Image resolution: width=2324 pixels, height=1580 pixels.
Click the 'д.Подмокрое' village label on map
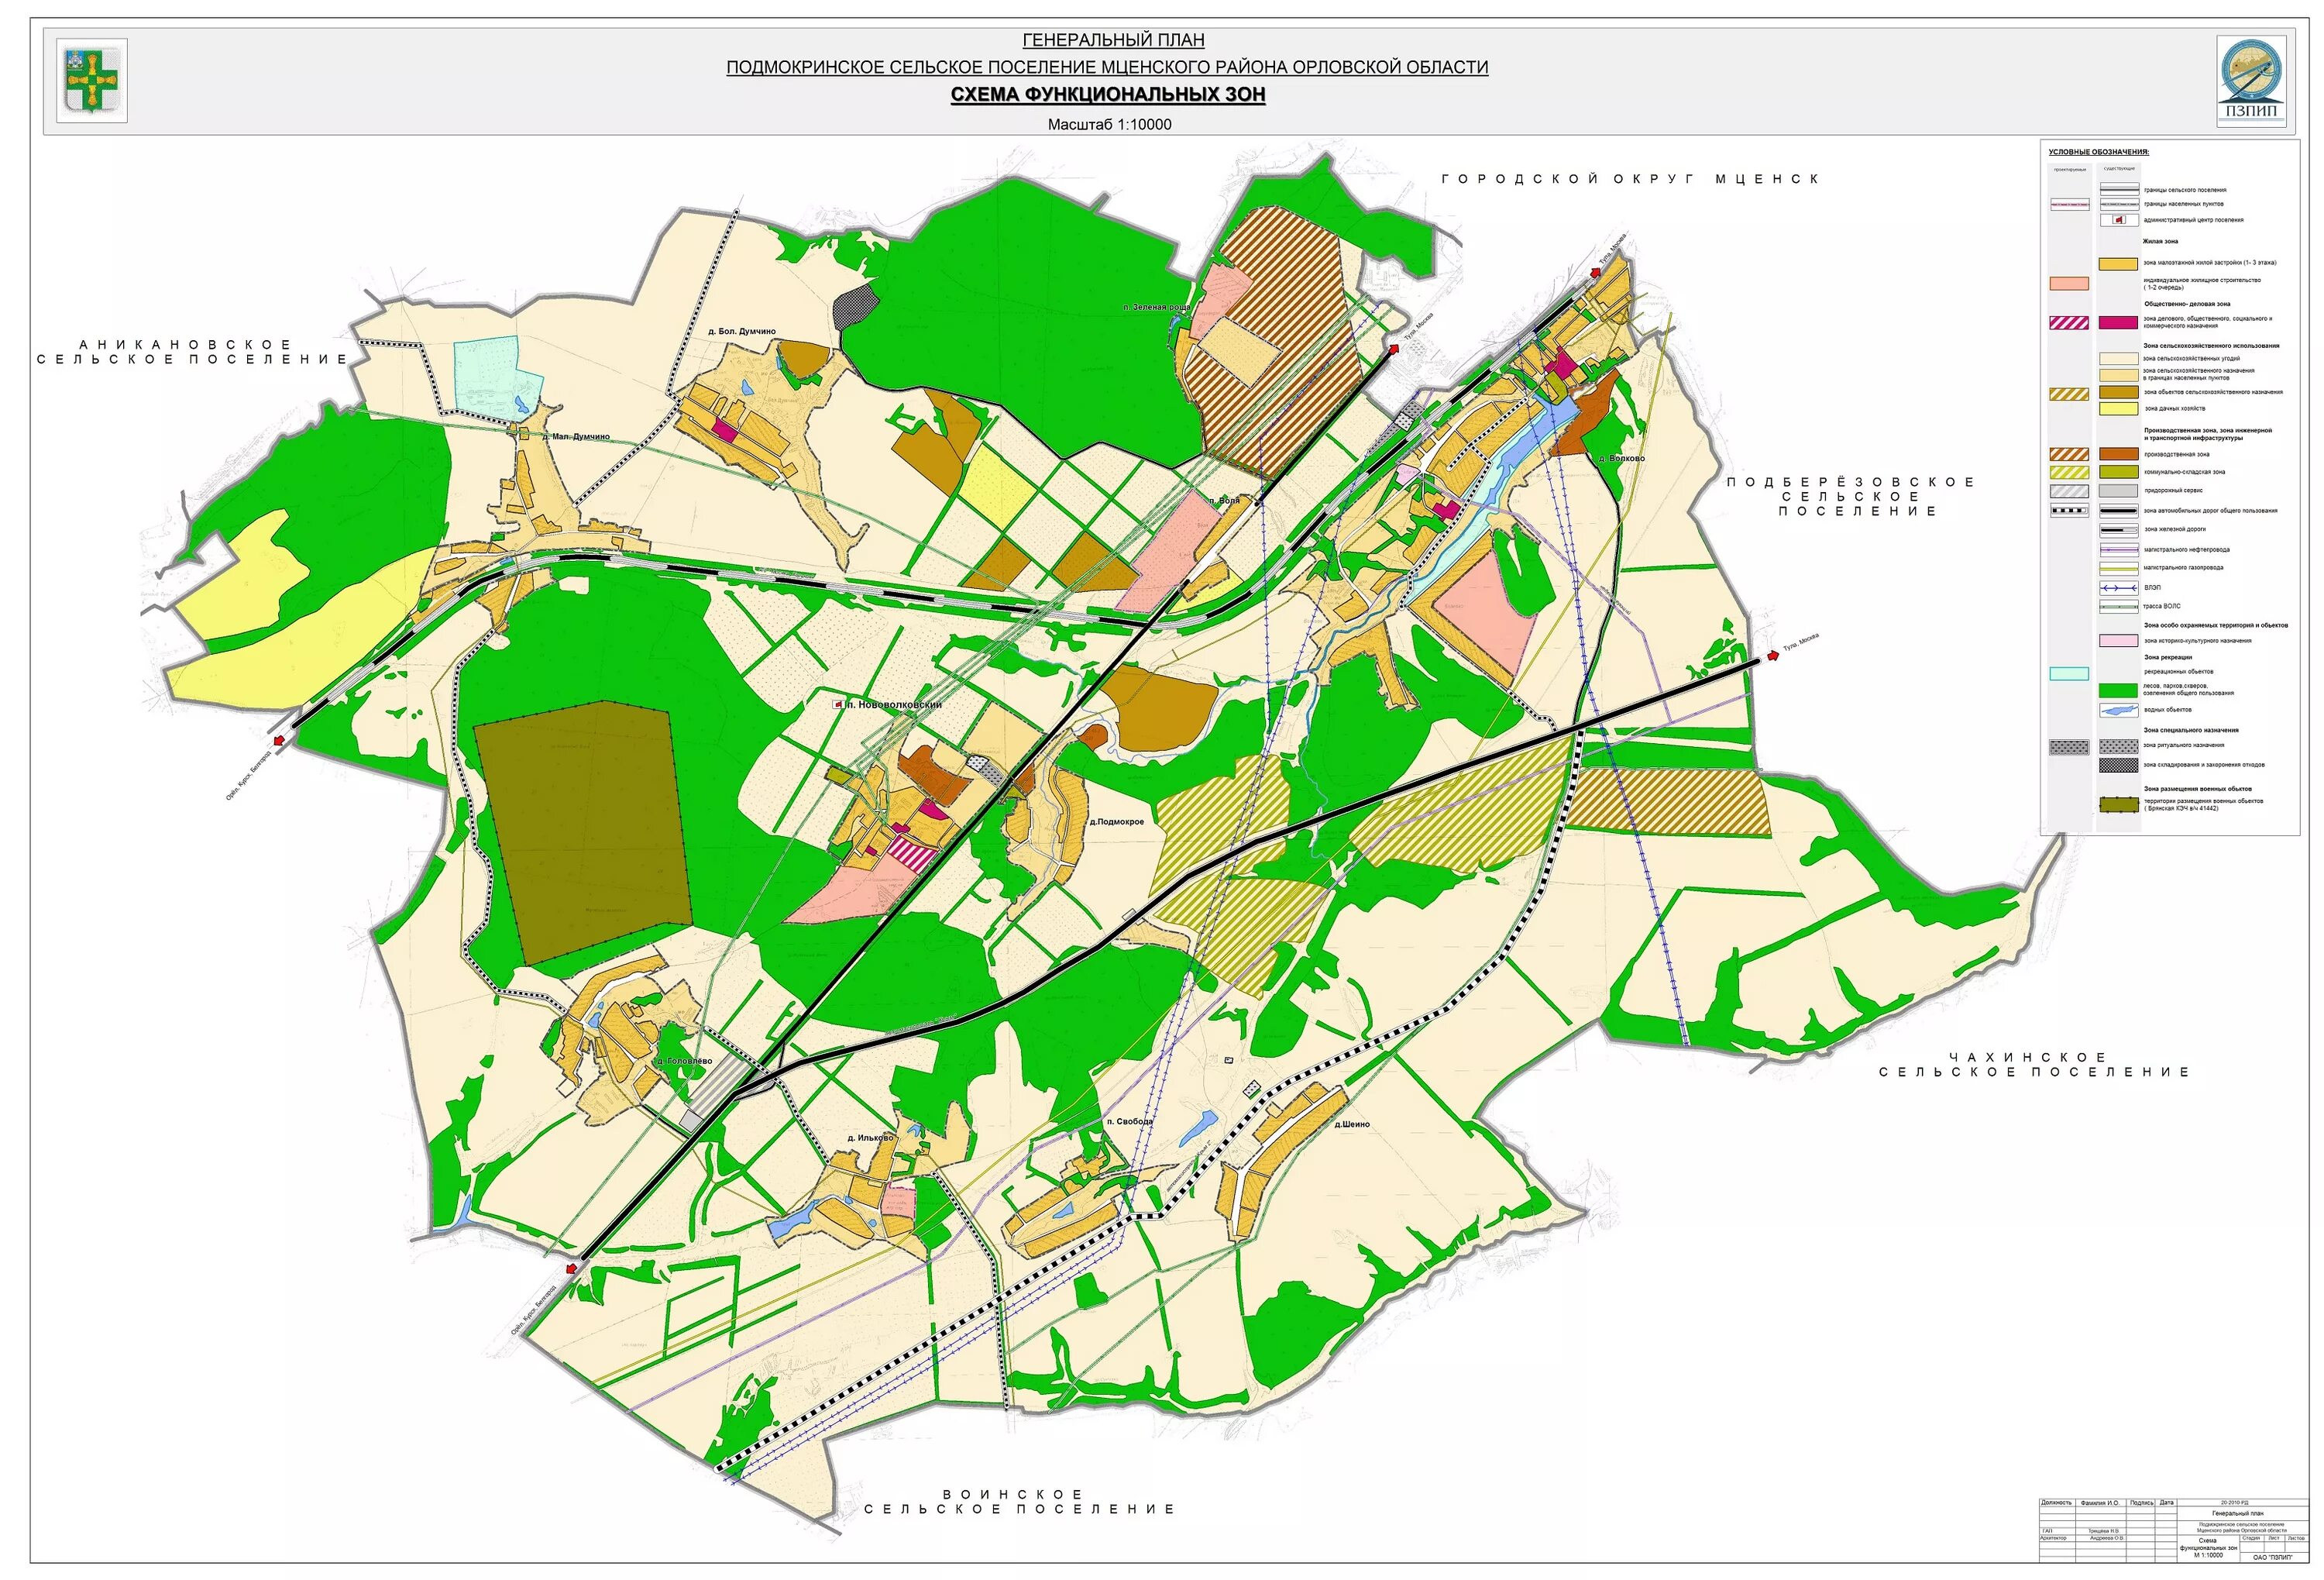coord(1116,822)
